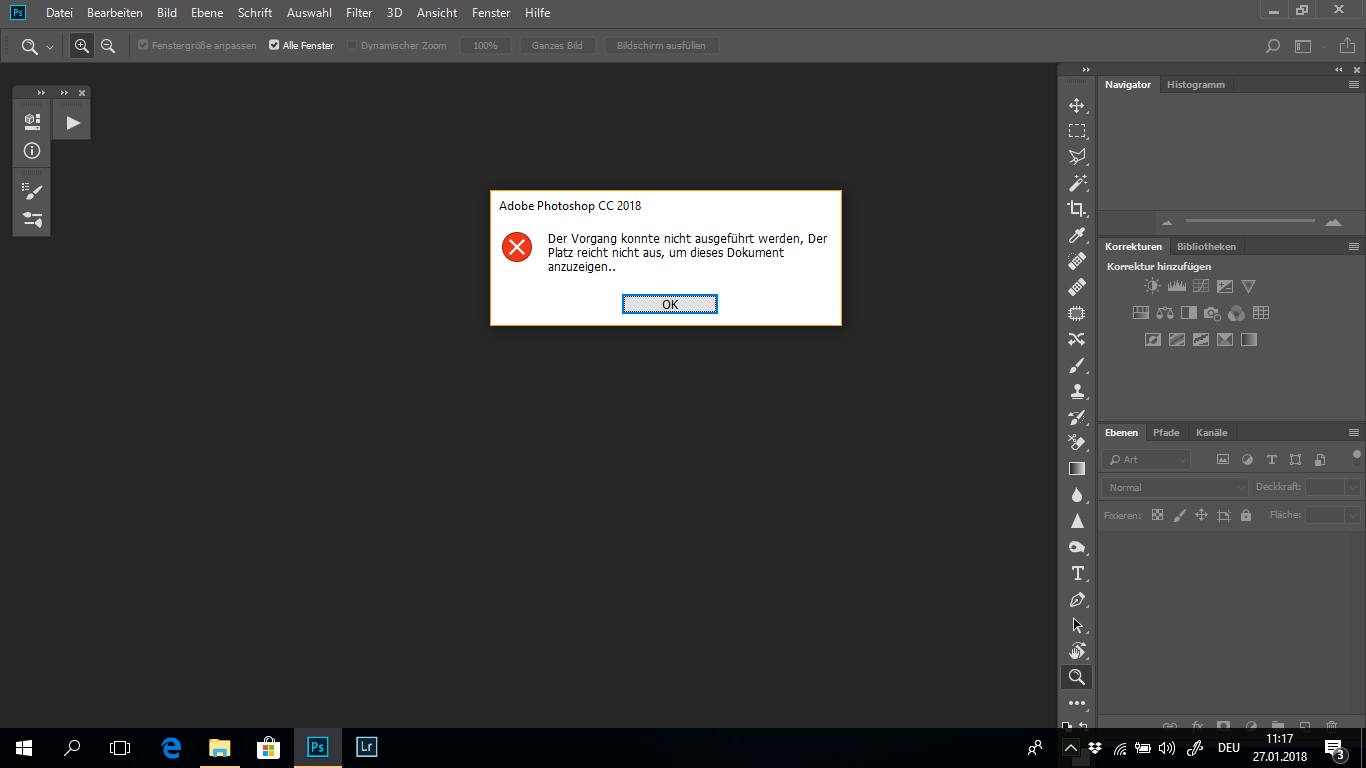Select the Frame tool with dotted square border

[x=1077, y=313]
